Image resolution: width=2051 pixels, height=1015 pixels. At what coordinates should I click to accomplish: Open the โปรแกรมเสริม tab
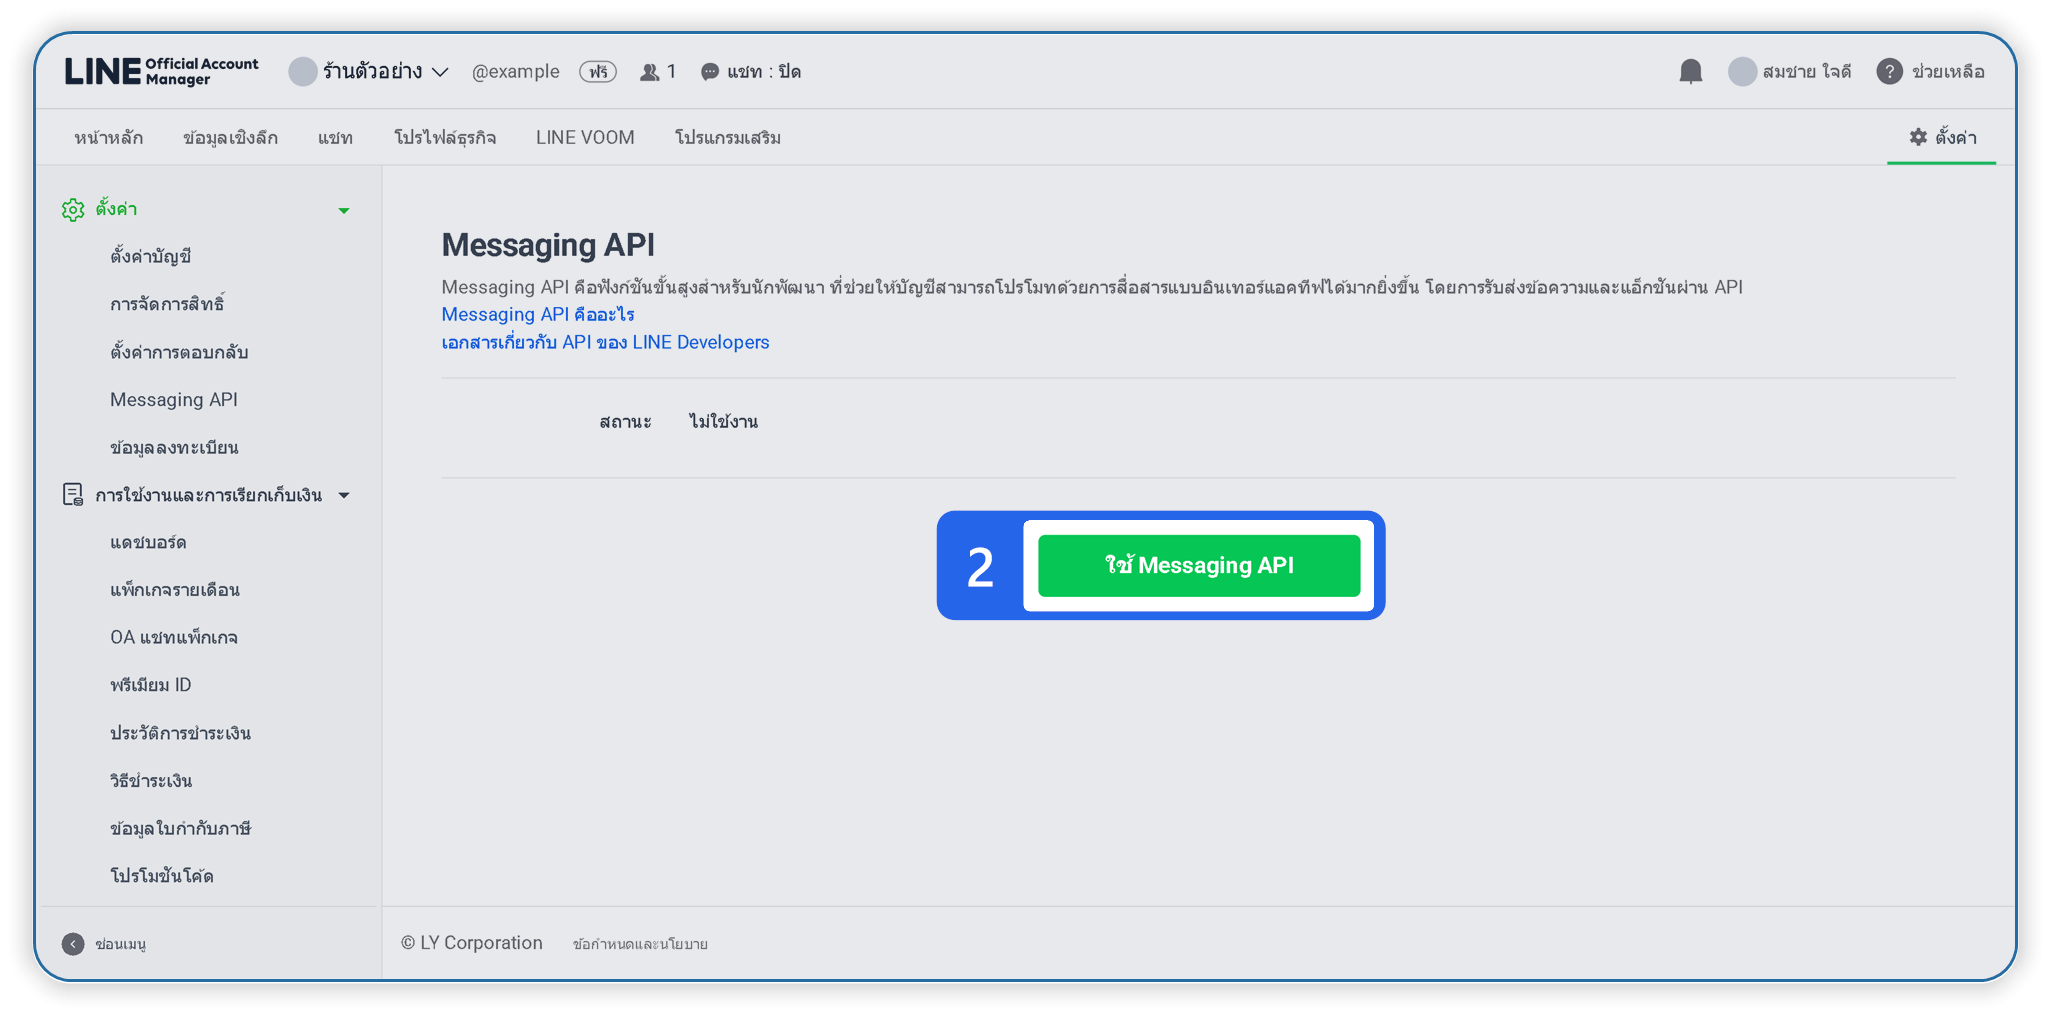(x=728, y=137)
